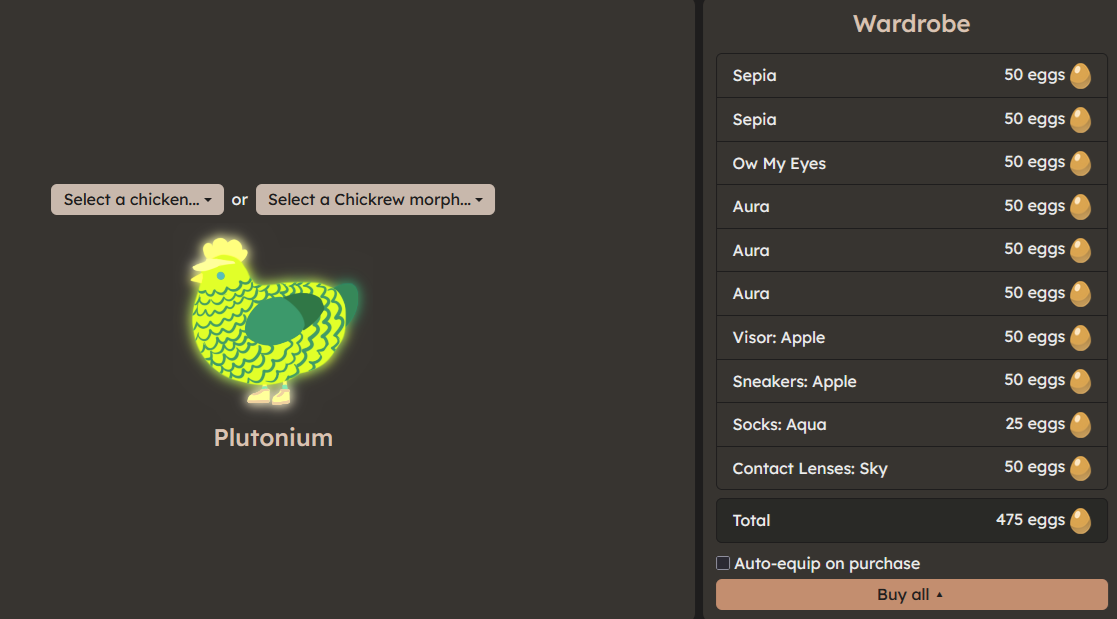Select the Visor: Apple wardrobe entry

coord(778,338)
